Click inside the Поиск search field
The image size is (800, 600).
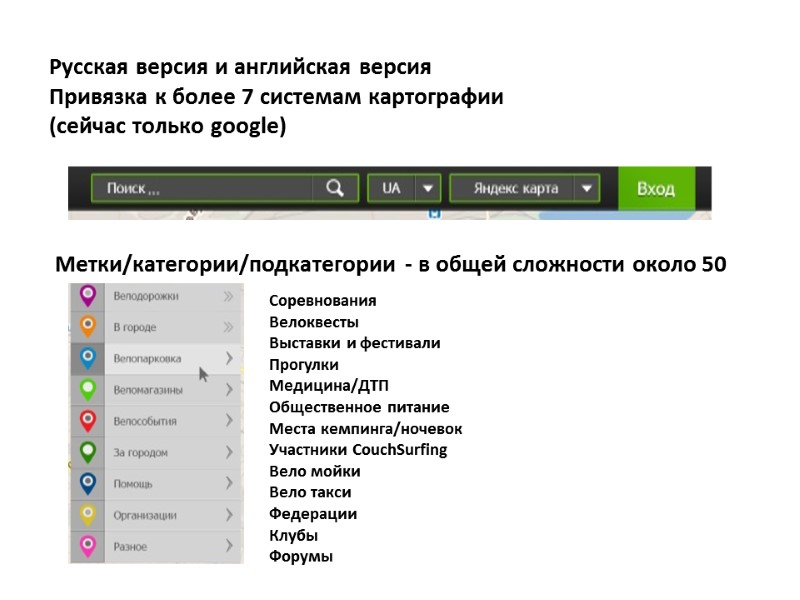pyautogui.click(x=200, y=187)
